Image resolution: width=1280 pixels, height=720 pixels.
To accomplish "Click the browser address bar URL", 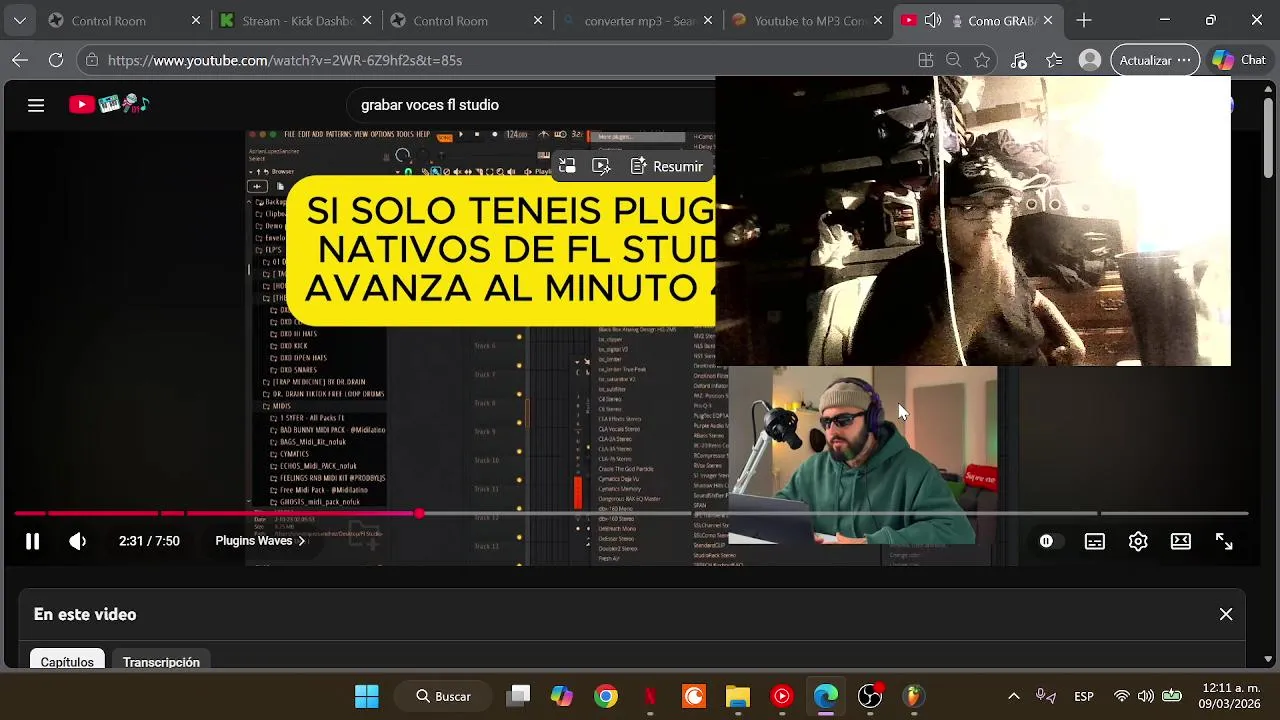I will tap(285, 60).
